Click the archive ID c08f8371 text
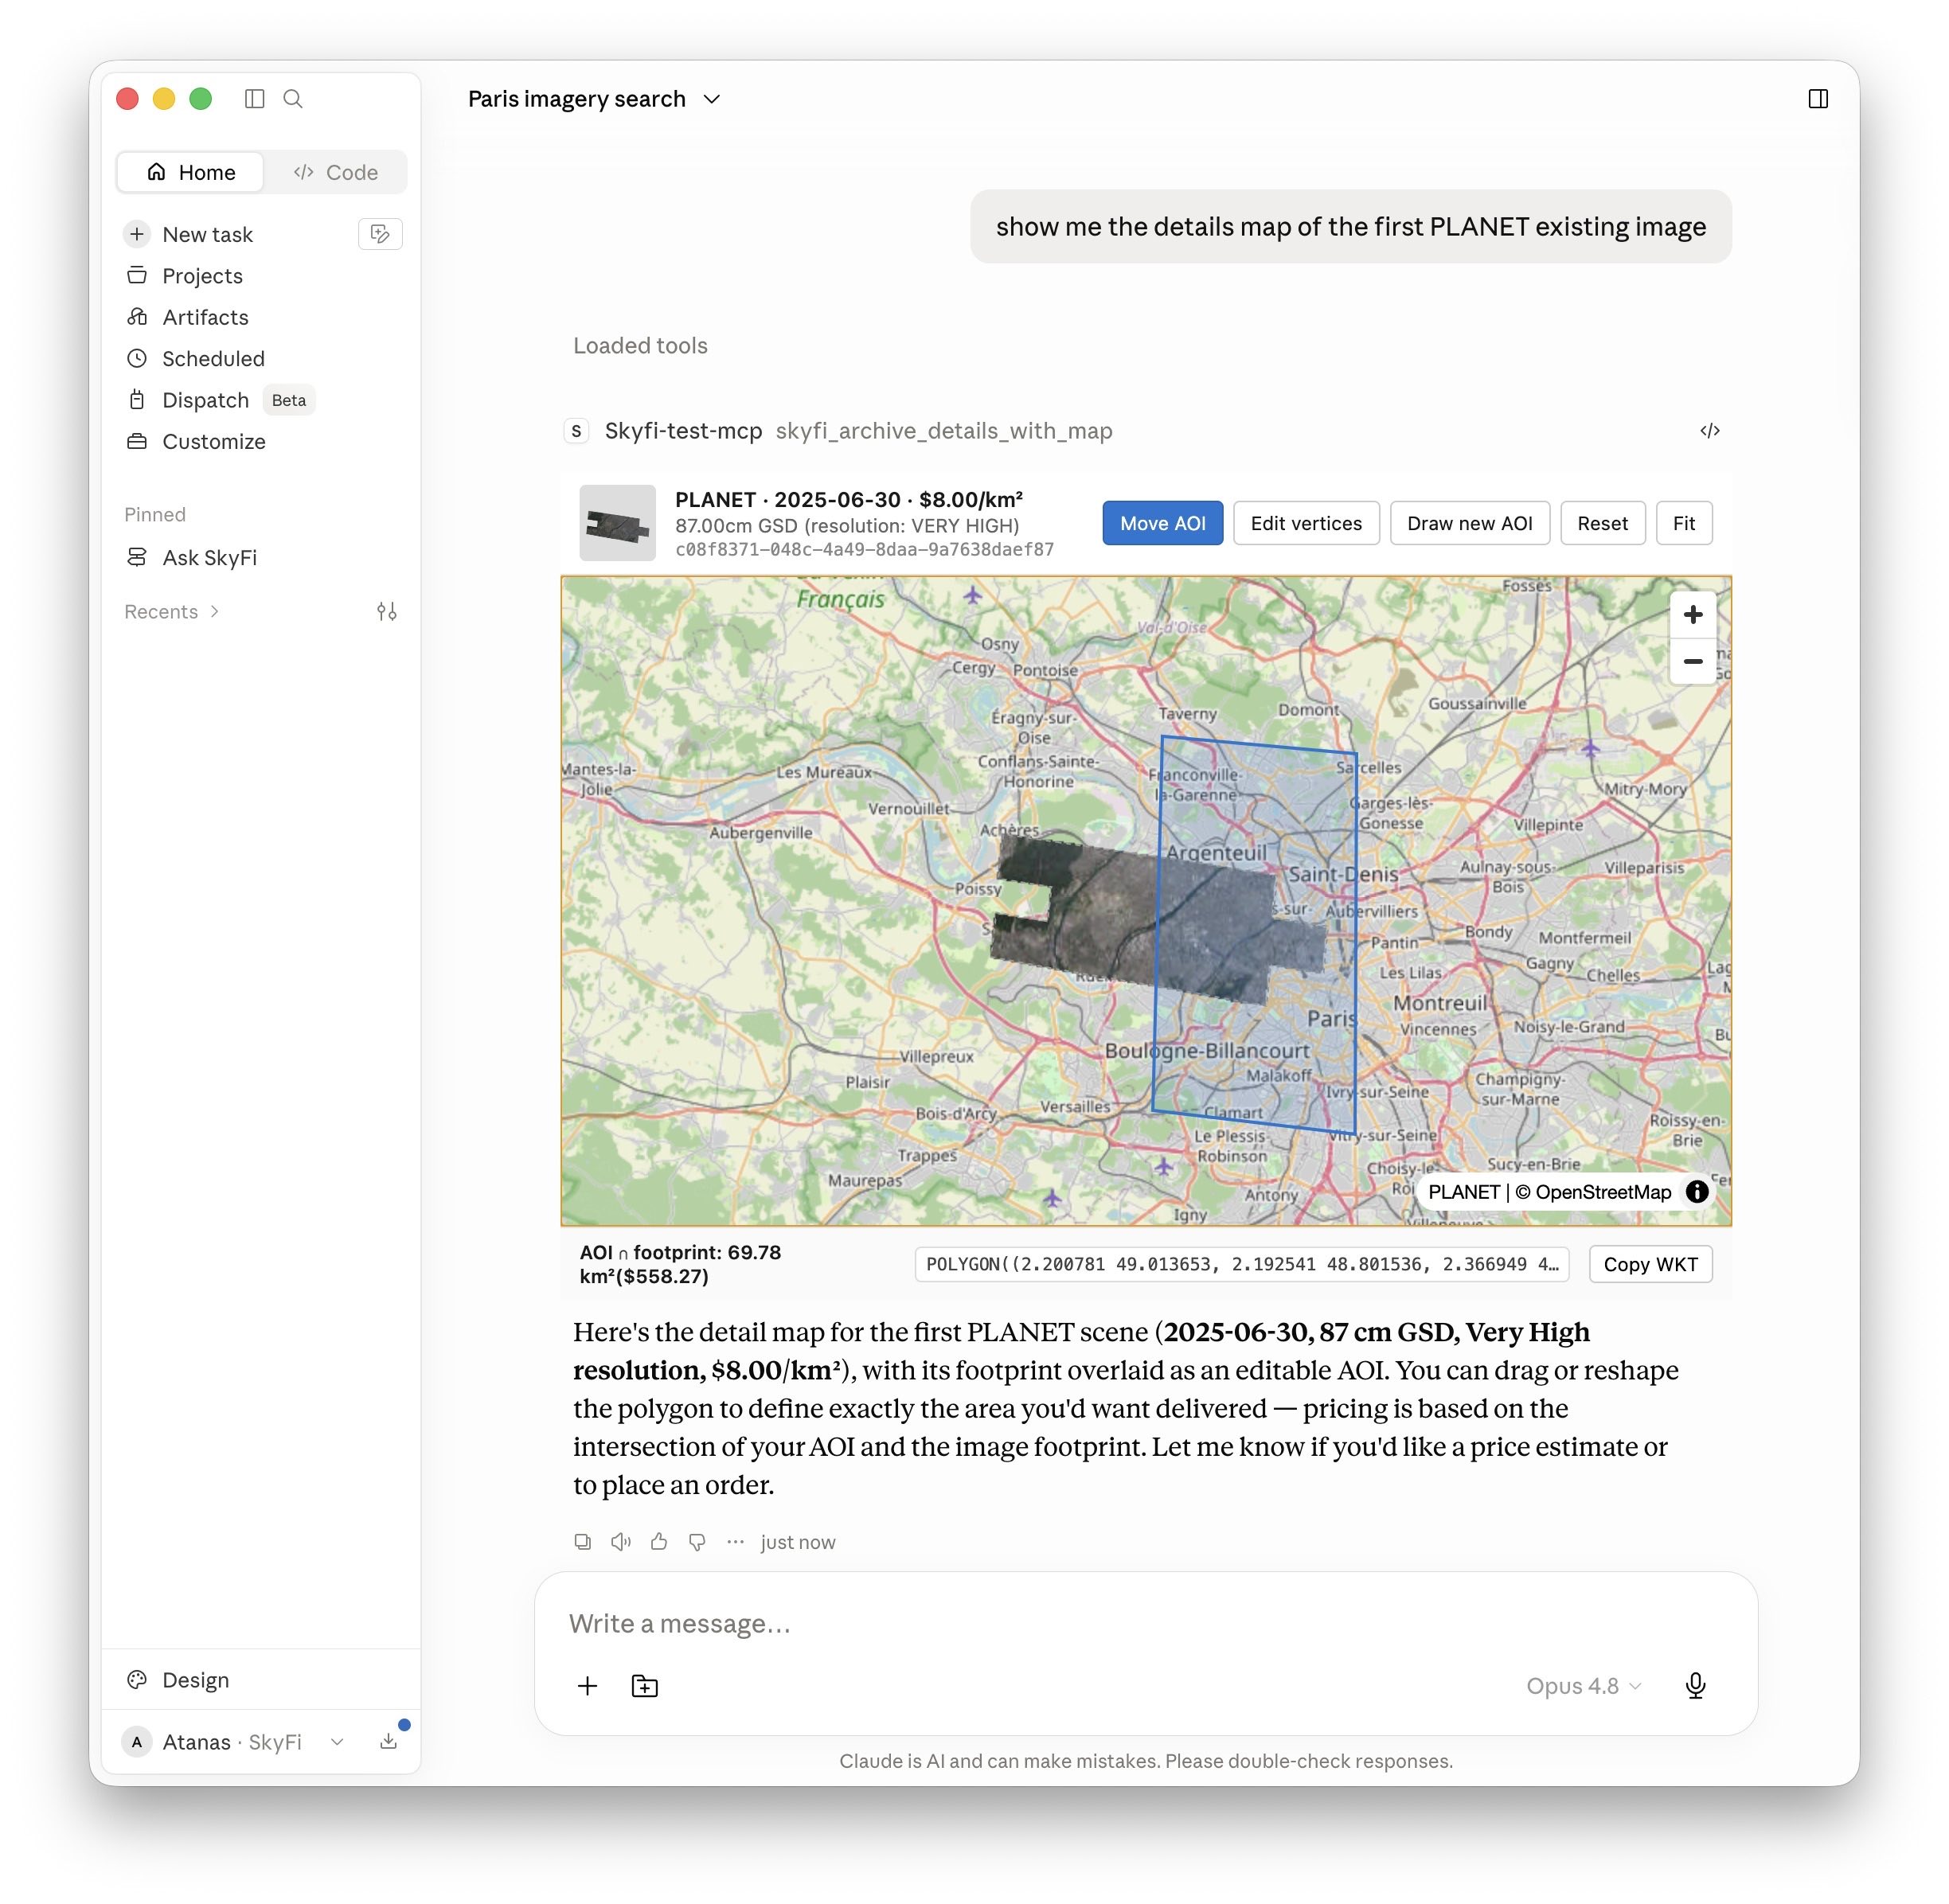 coord(864,549)
